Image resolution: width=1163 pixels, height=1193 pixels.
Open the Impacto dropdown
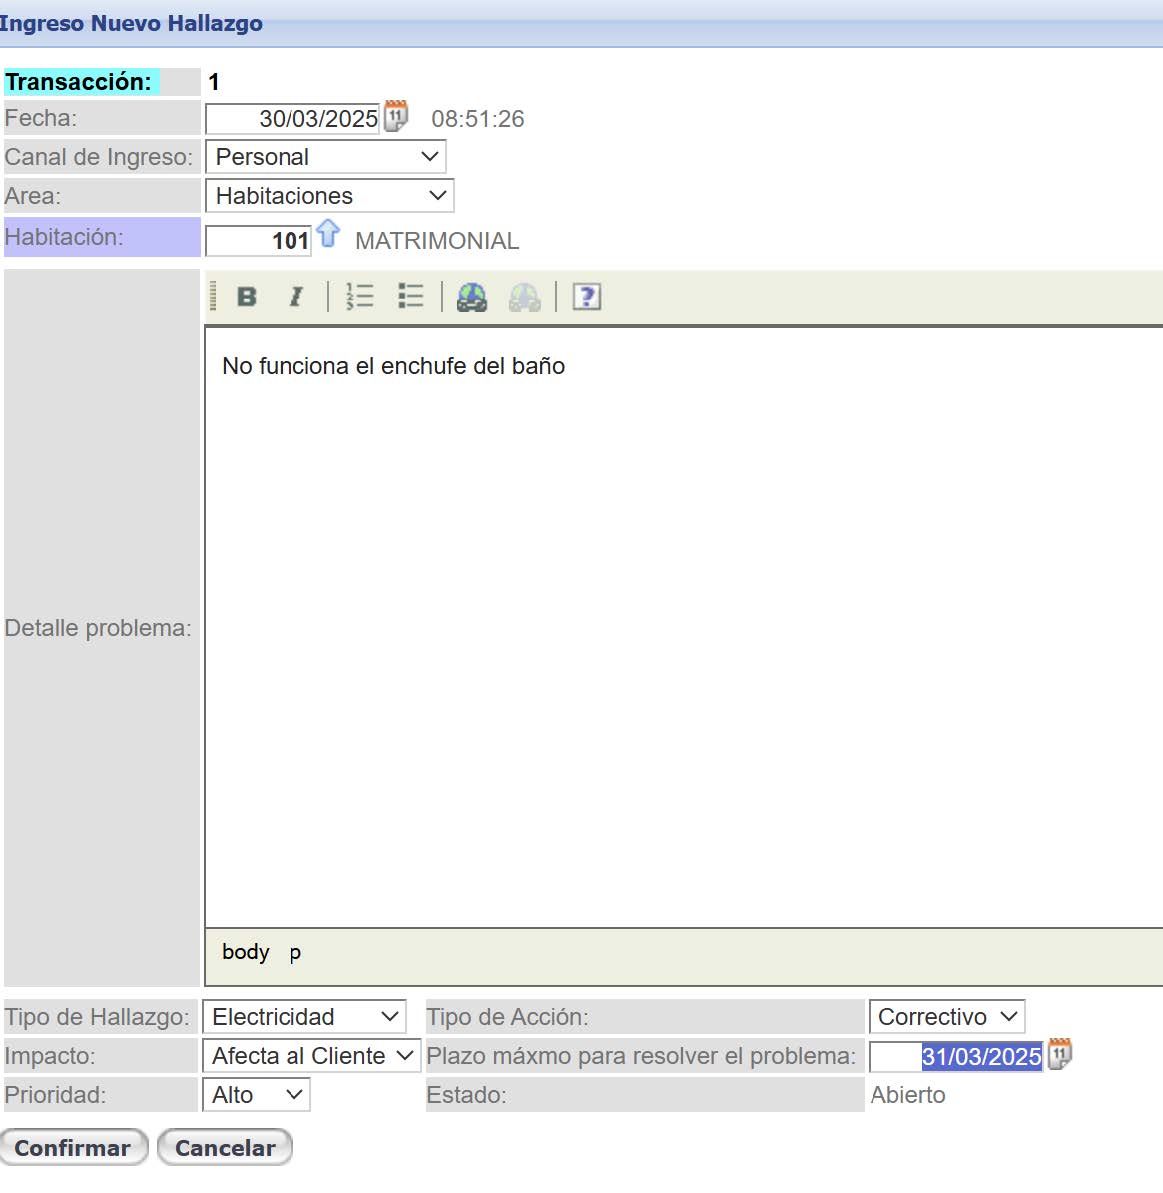(311, 1056)
